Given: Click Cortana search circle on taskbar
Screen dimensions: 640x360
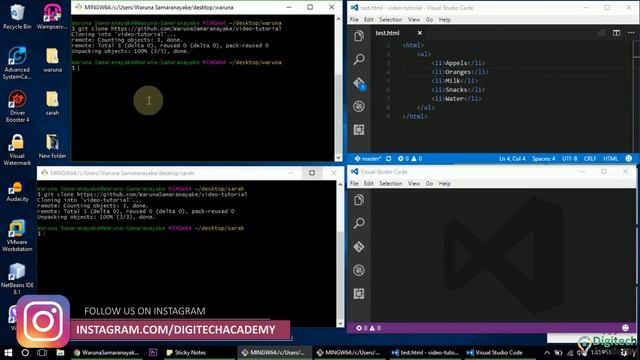Looking at the screenshot, I should tap(25, 353).
